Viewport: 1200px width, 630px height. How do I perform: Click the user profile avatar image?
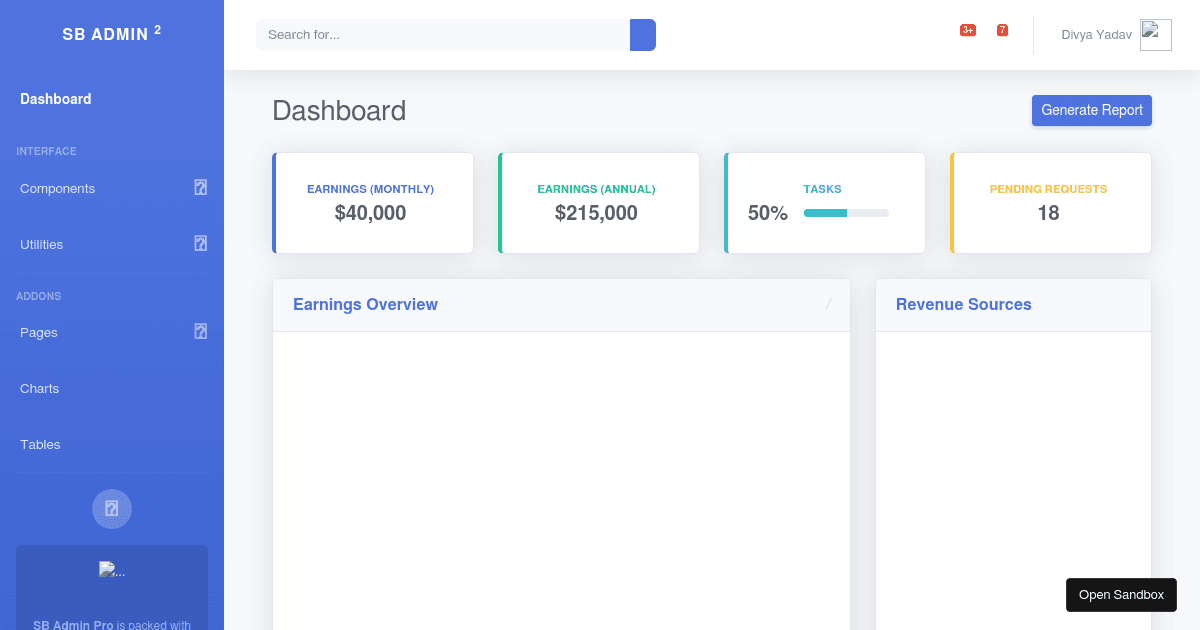pos(1155,35)
